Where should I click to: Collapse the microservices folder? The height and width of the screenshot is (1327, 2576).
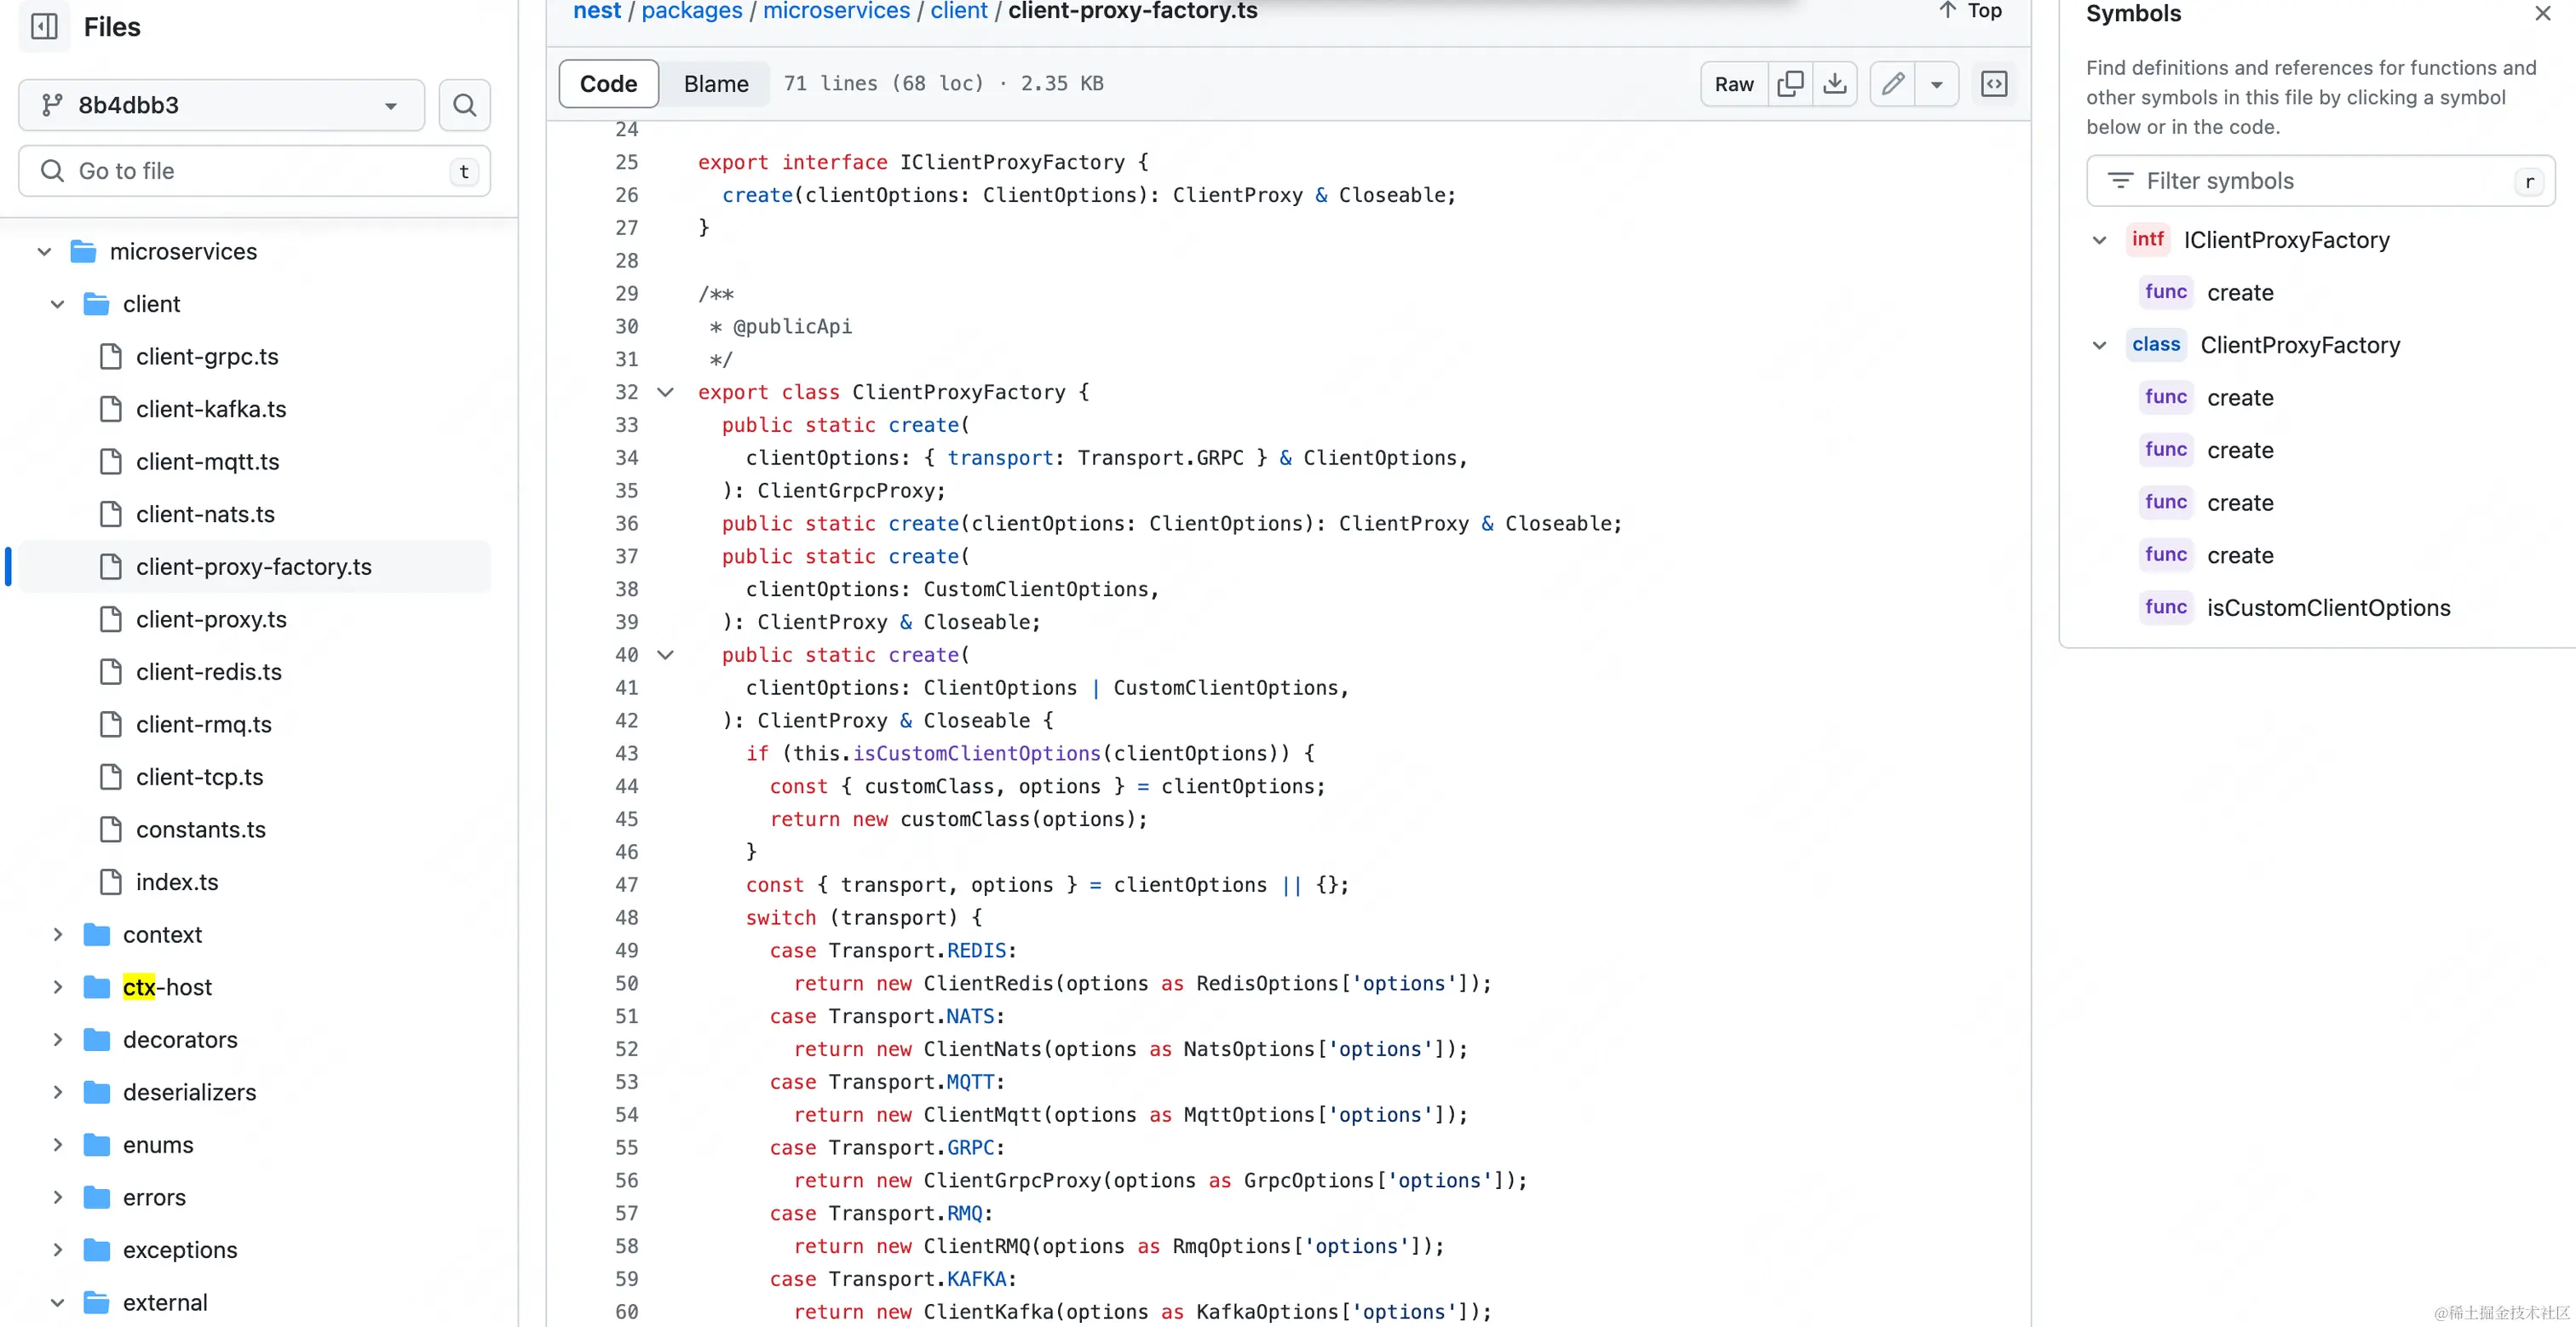click(44, 252)
